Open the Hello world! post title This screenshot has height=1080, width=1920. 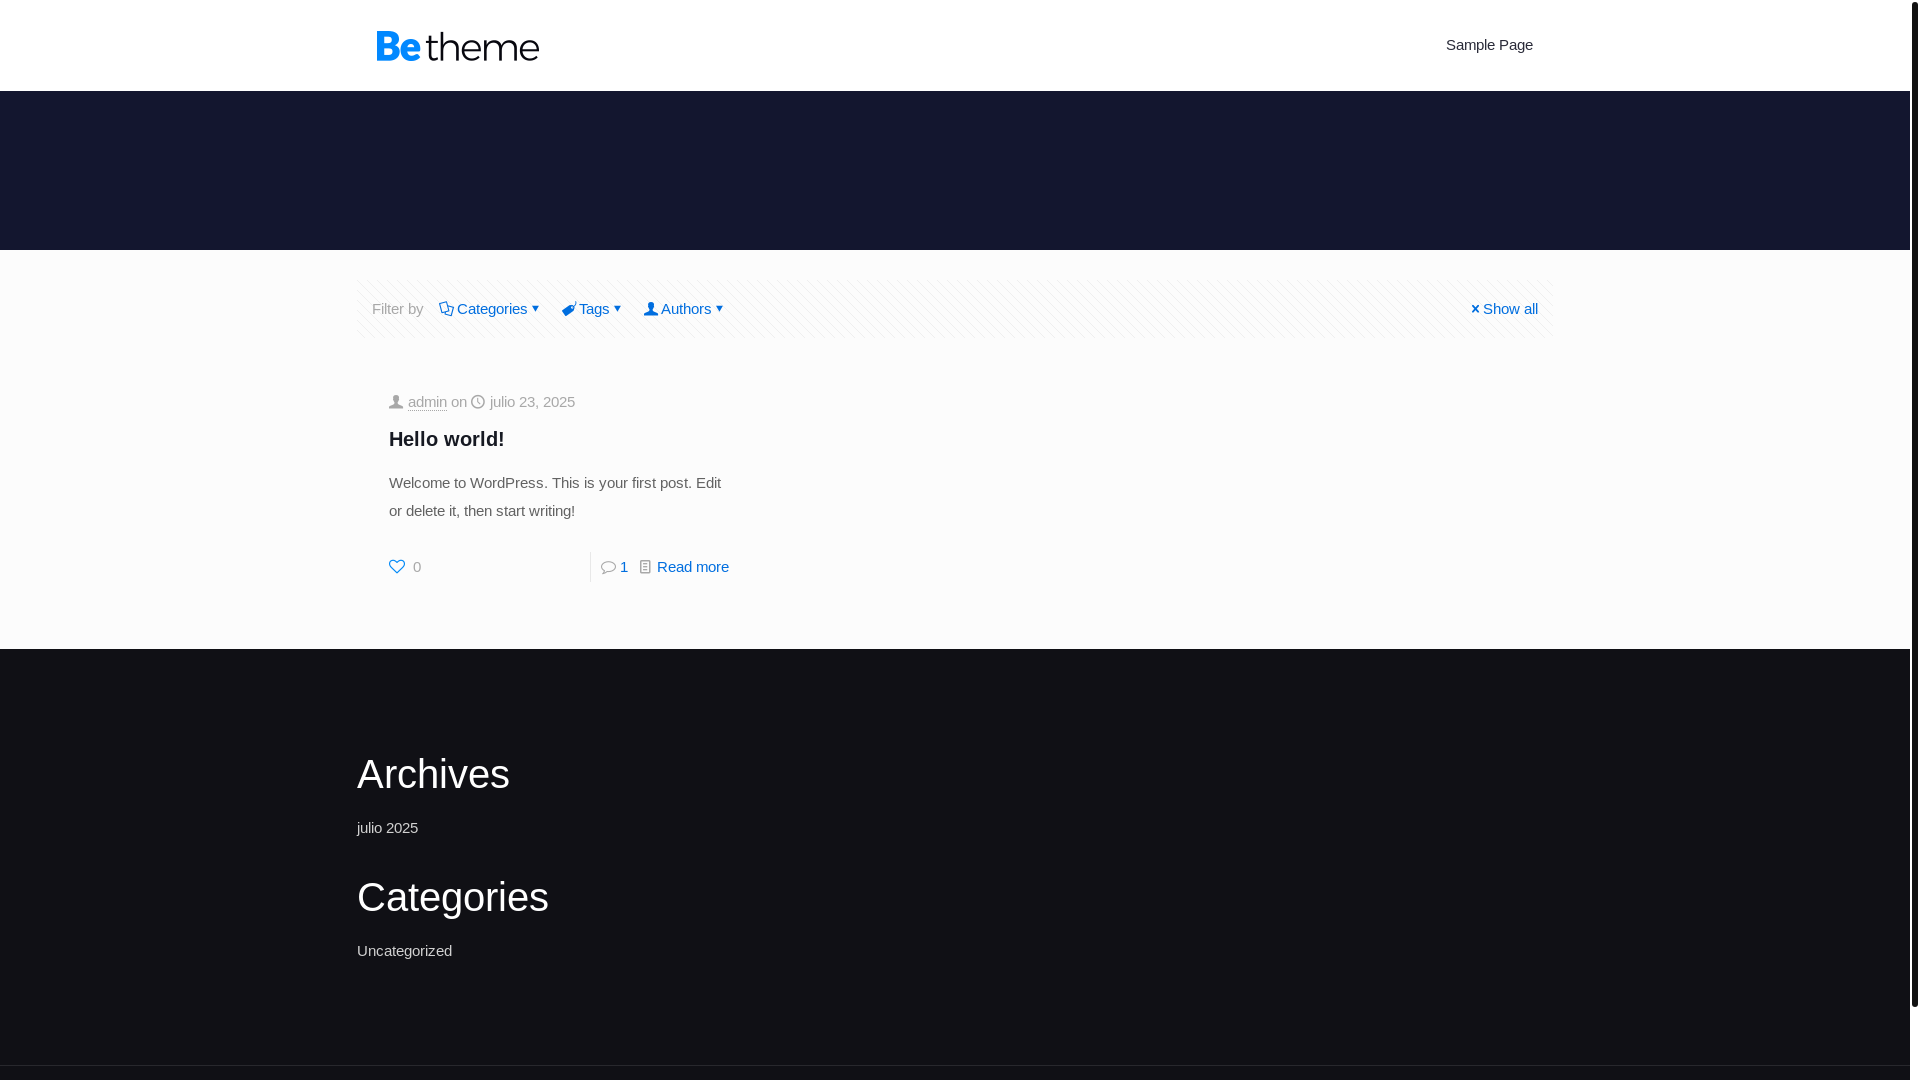pyautogui.click(x=446, y=439)
